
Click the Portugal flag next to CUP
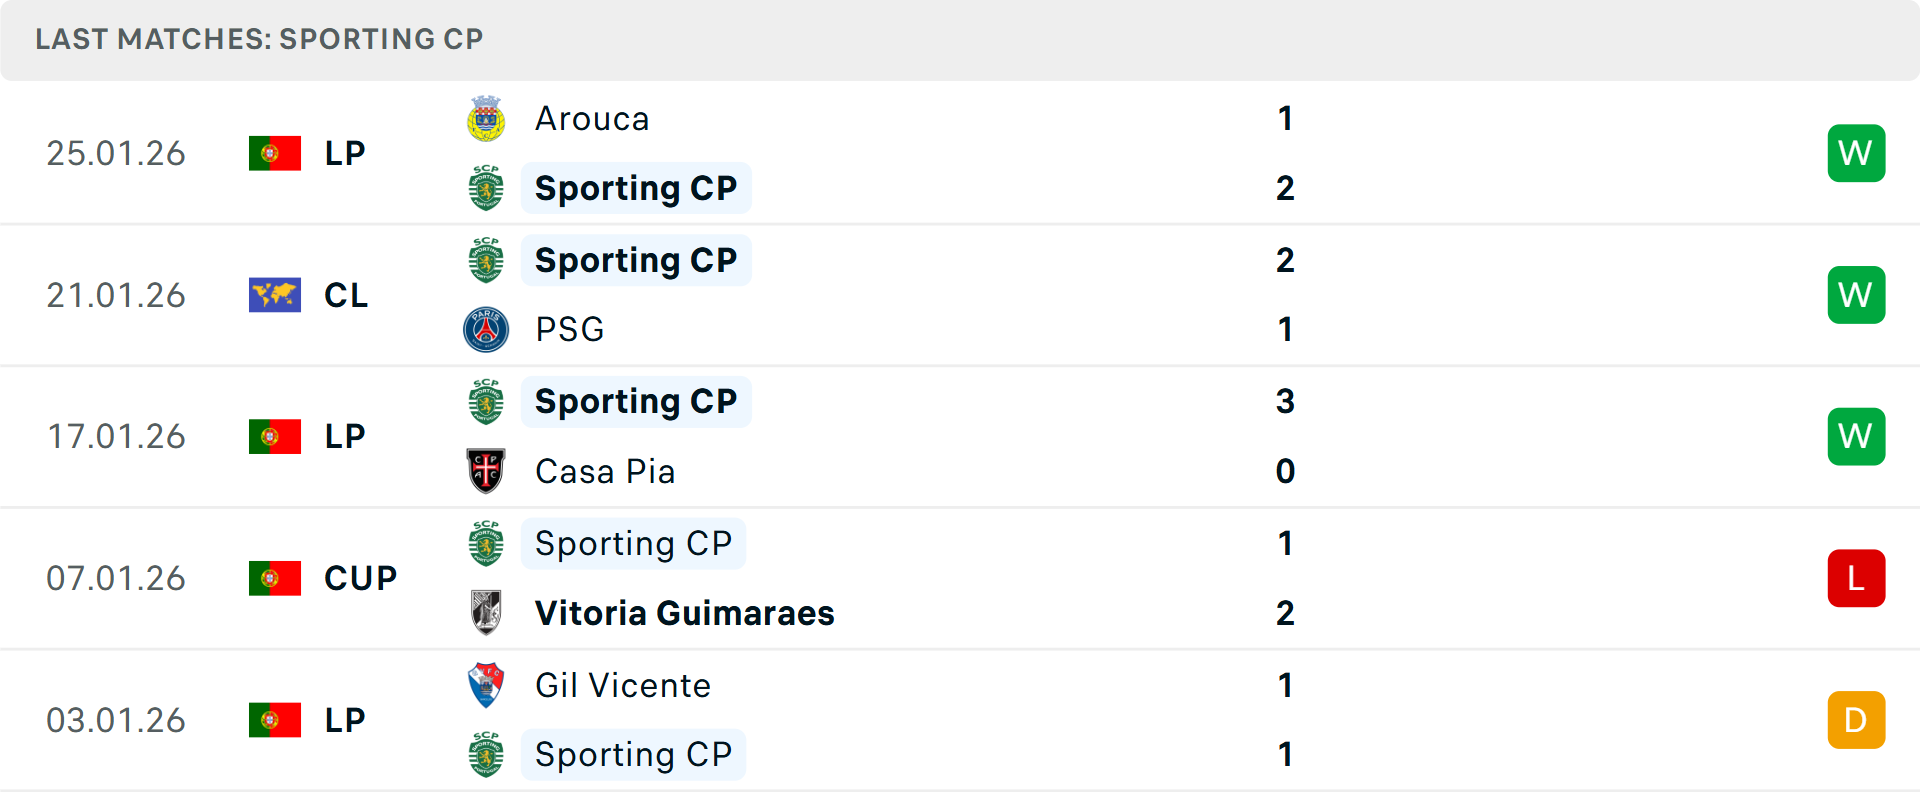274,578
